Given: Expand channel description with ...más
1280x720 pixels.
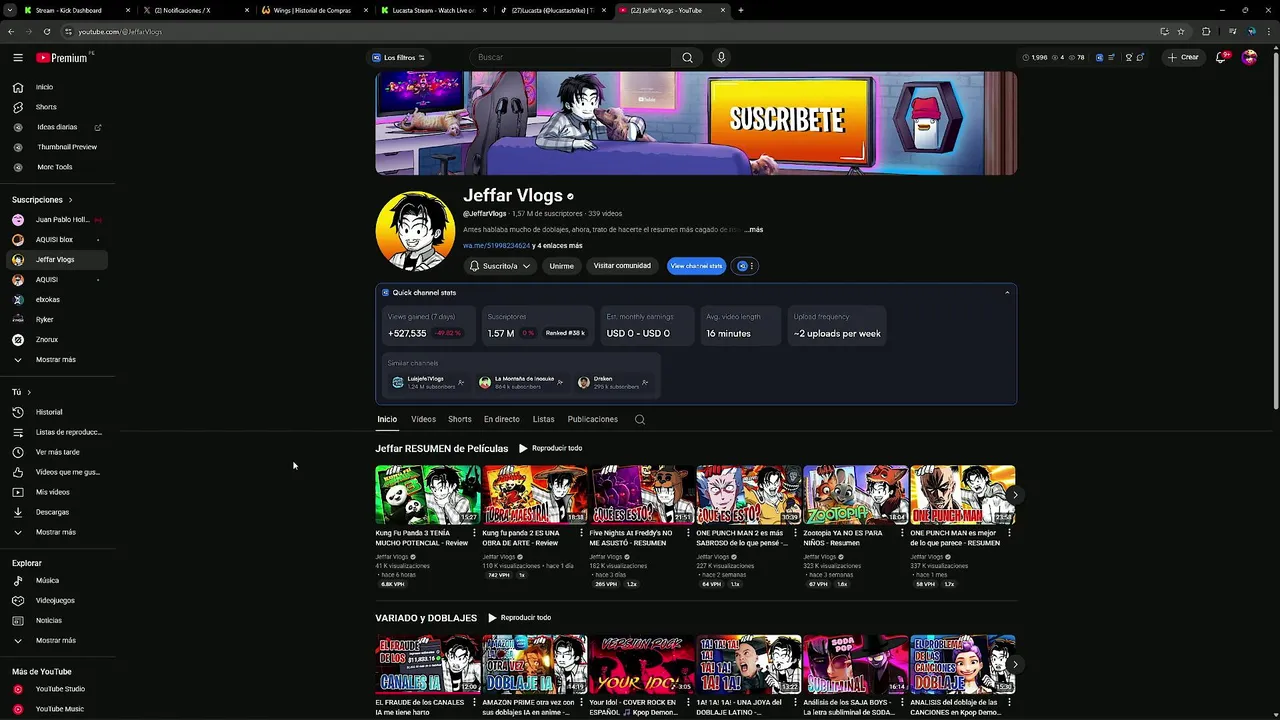Looking at the screenshot, I should coord(753,230).
